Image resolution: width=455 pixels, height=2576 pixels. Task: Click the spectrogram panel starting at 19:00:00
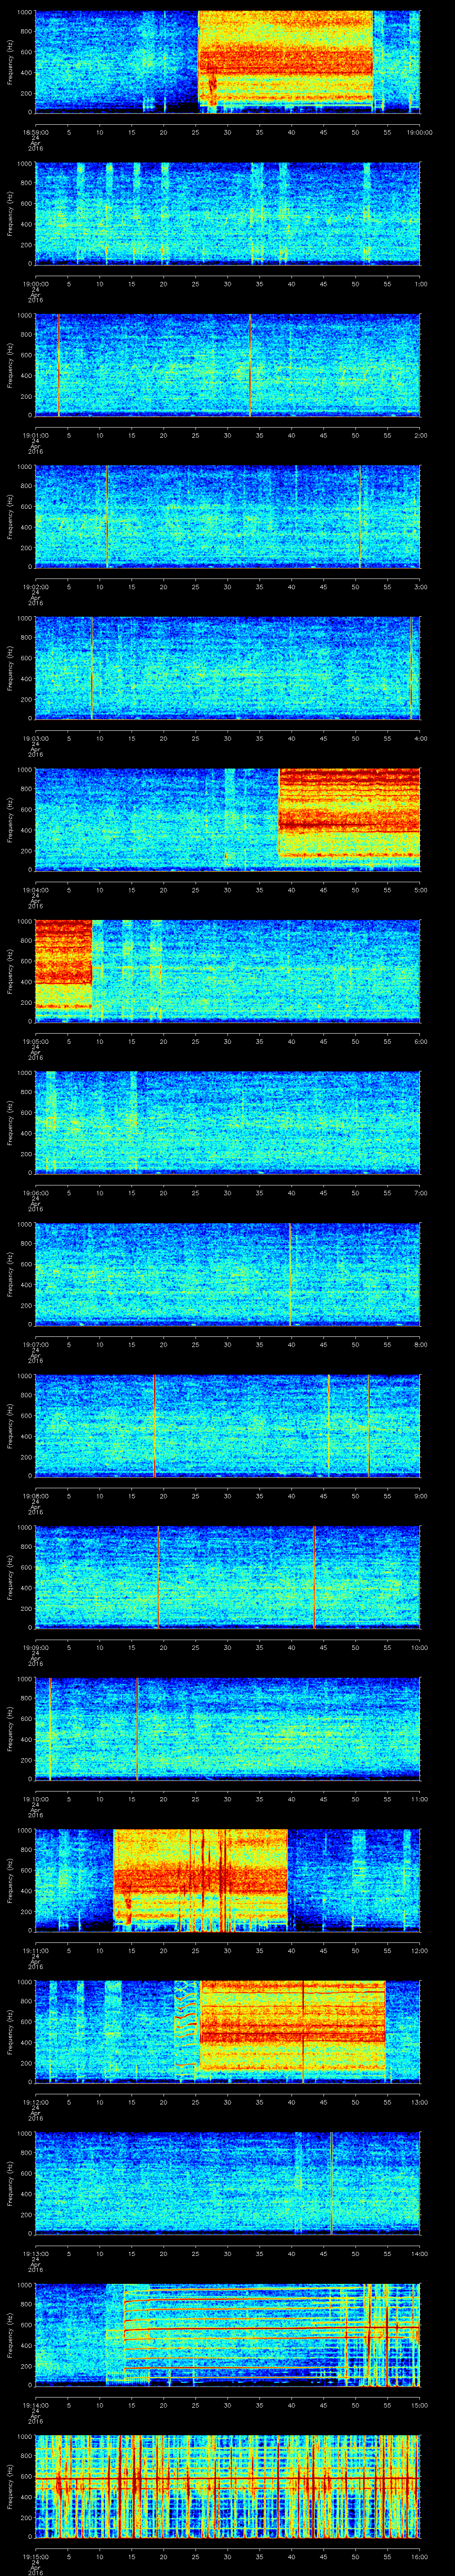tap(227, 213)
